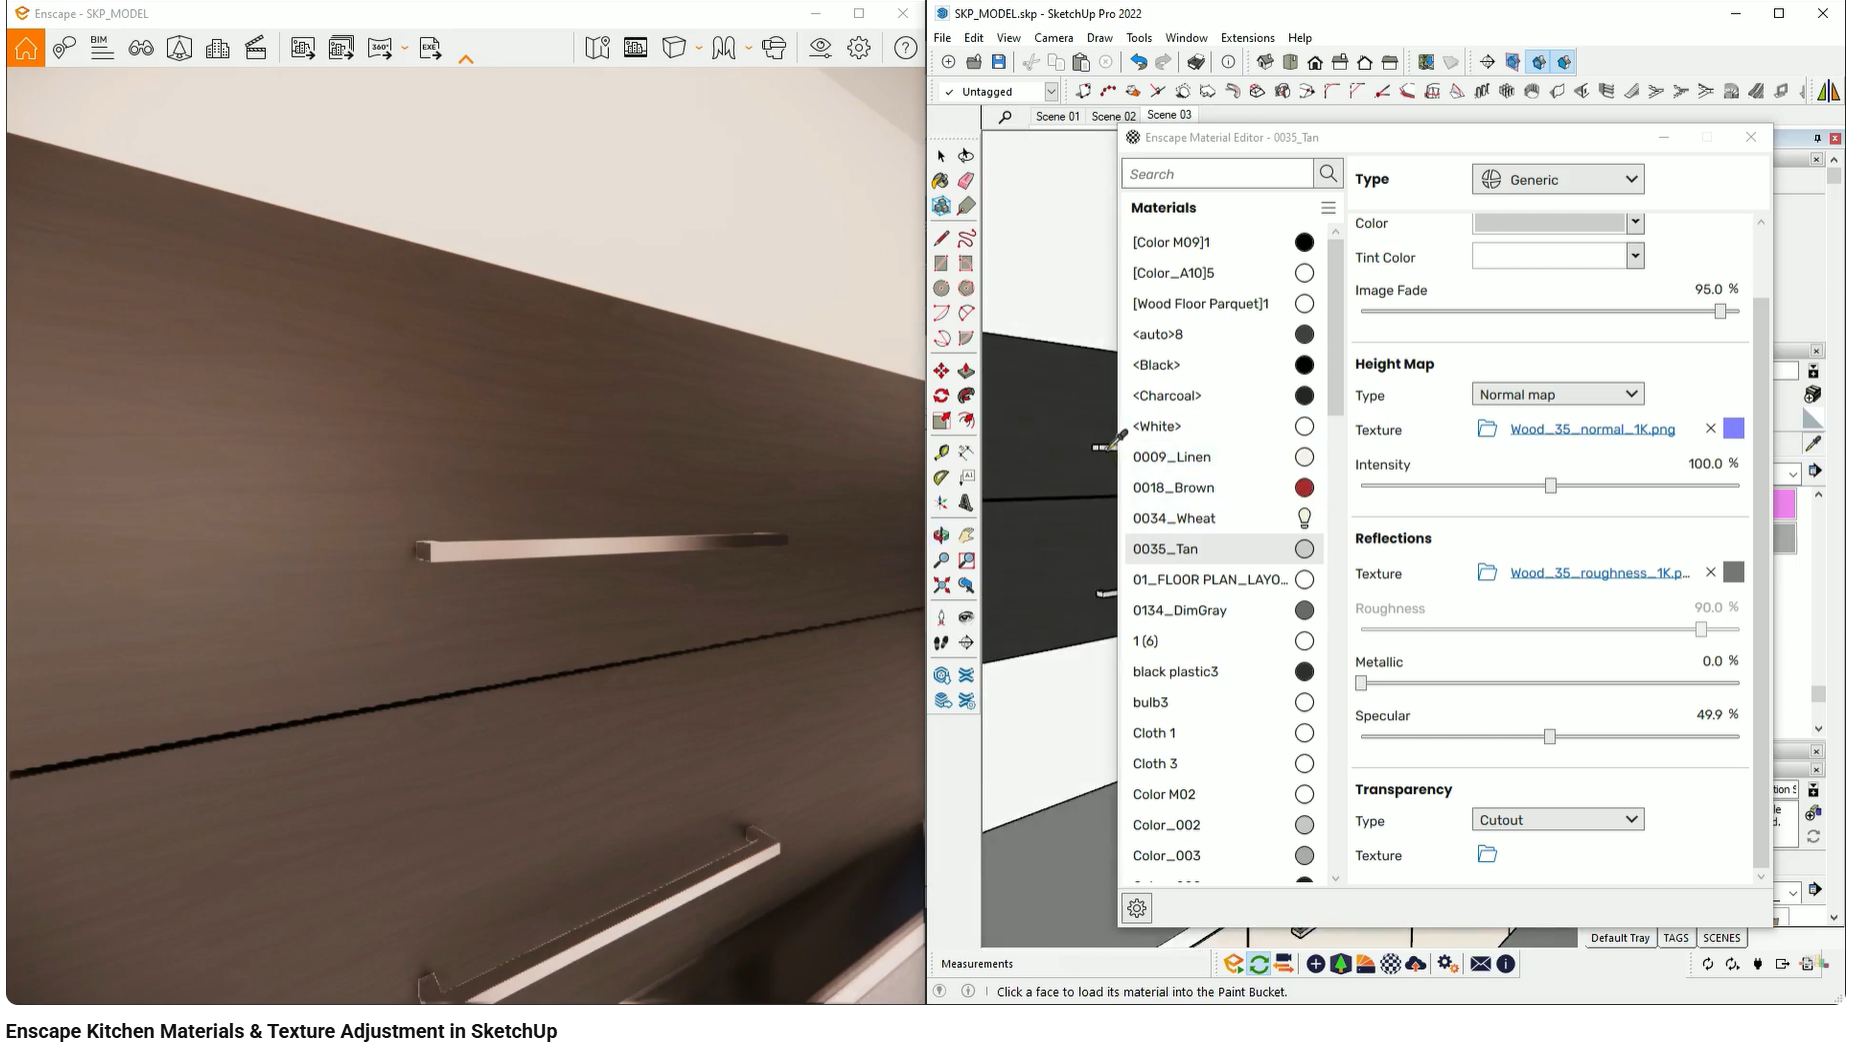This screenshot has width=1849, height=1050.
Task: Open the Wood_35_normal_1K.png texture link
Action: (x=1592, y=429)
